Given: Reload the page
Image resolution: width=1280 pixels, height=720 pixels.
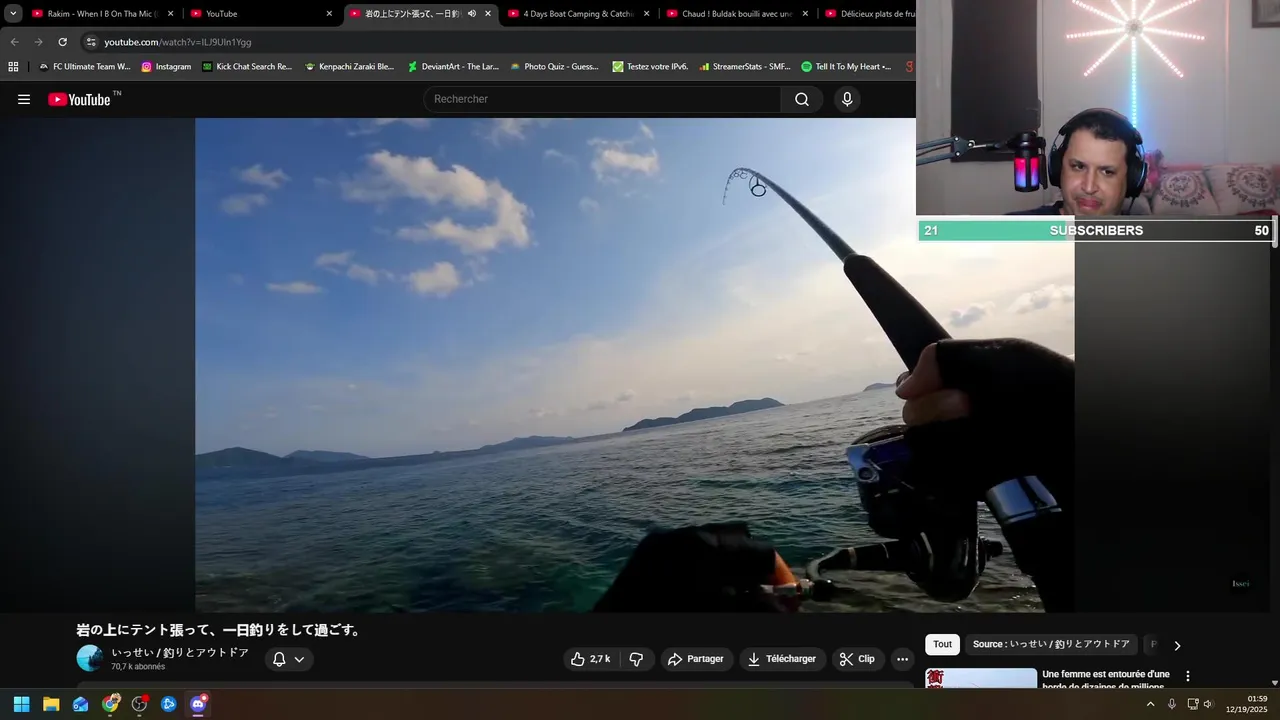Looking at the screenshot, I should (x=62, y=42).
